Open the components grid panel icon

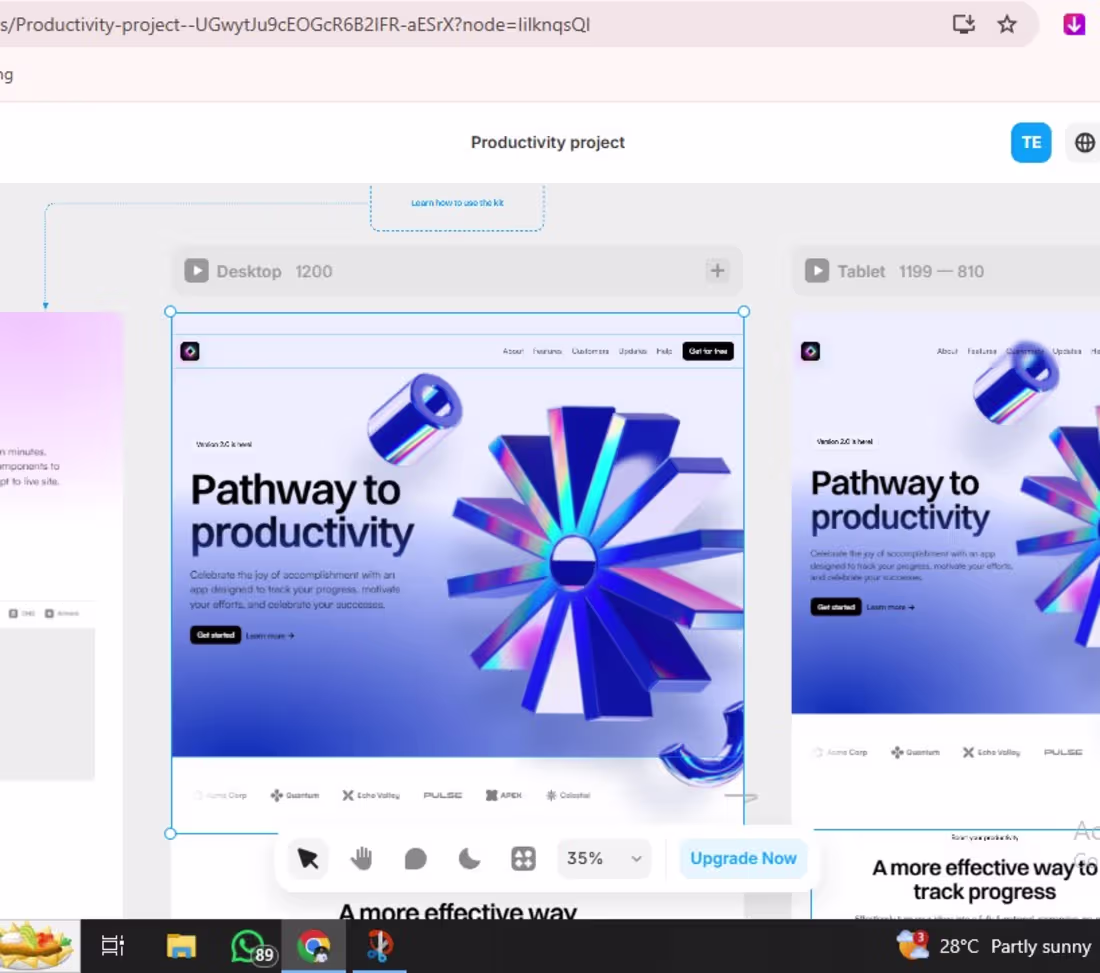tap(523, 858)
